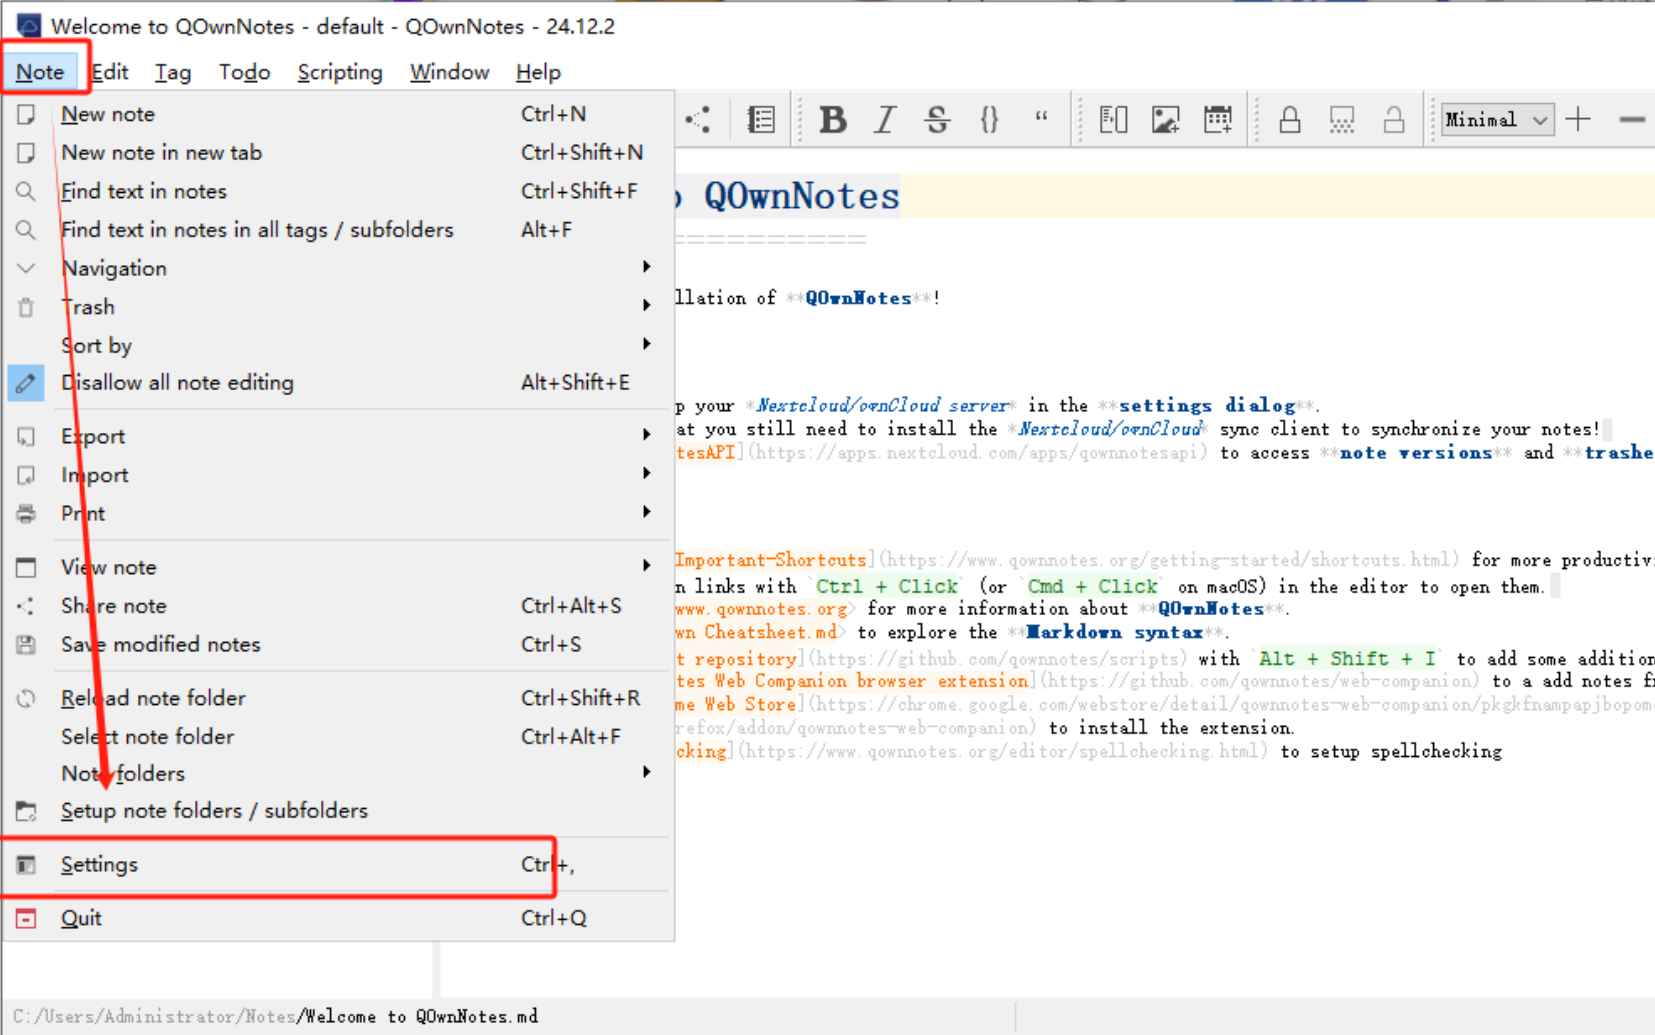
Task: Enable Disallow all note editing
Action: pos(177,382)
